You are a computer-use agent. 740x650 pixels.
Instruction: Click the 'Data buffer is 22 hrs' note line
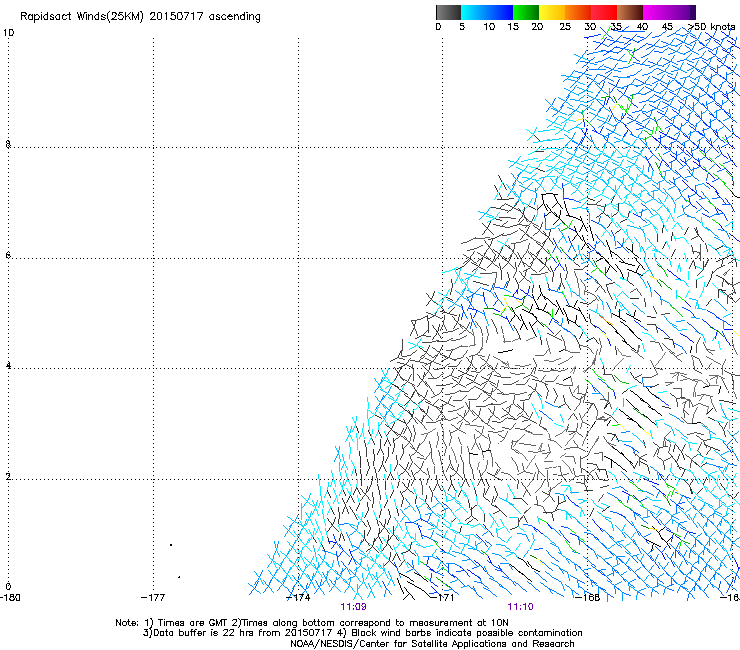[x=362, y=633]
